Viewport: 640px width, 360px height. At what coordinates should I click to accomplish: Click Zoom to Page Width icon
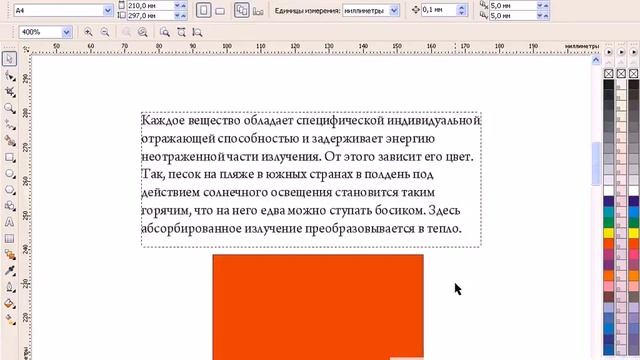(181, 32)
